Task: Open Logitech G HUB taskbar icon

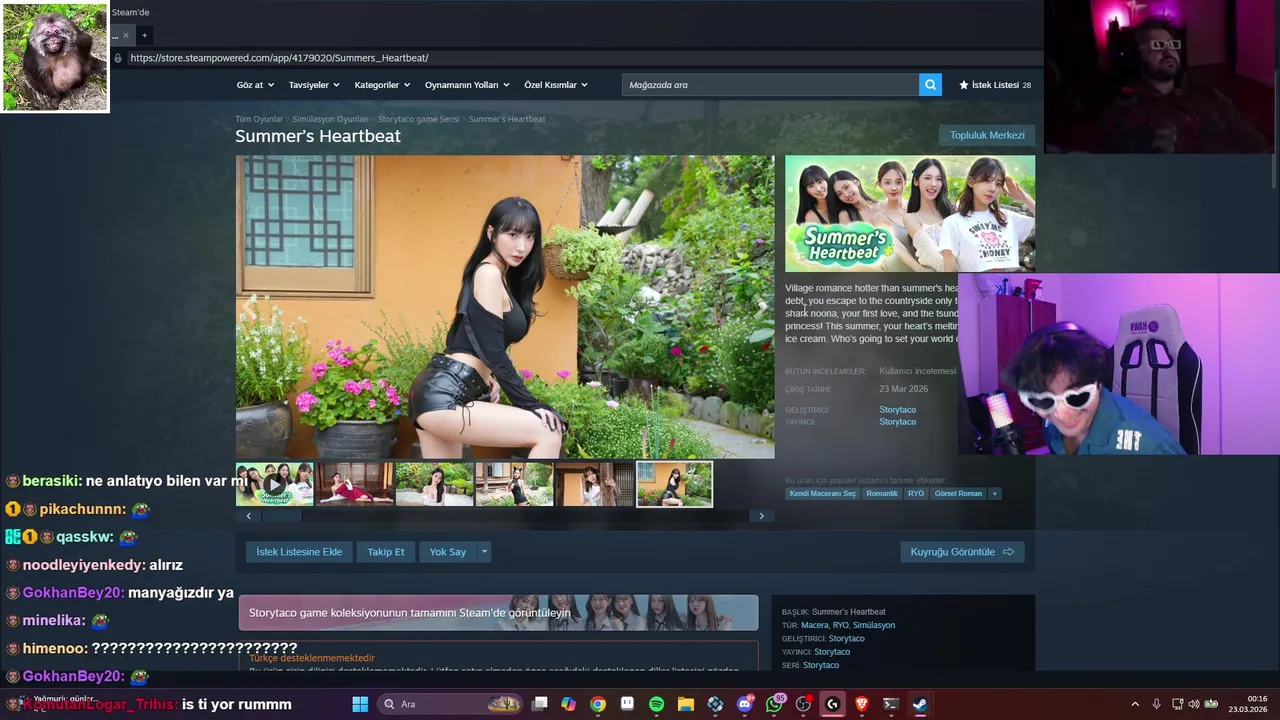Action: coord(832,704)
